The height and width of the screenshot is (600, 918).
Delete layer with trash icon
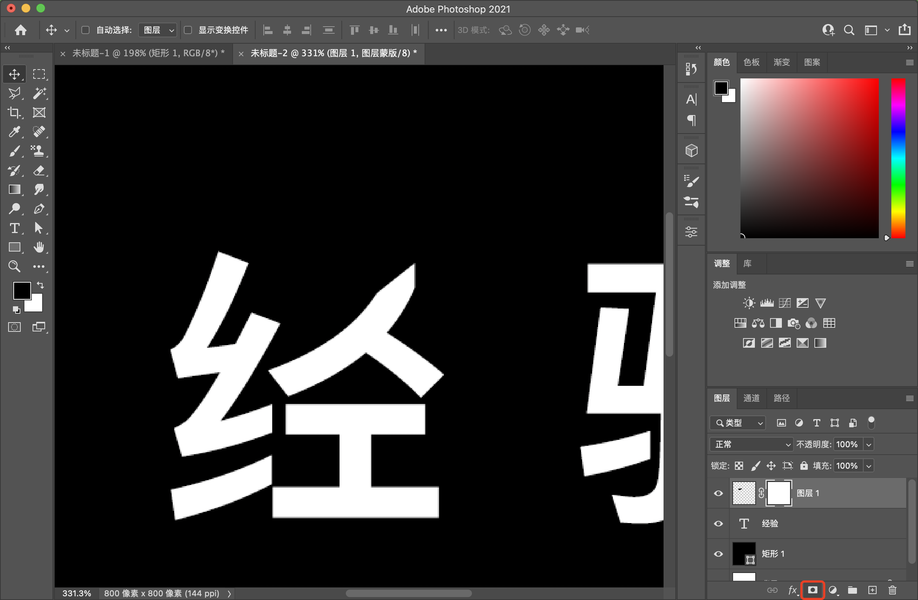click(x=892, y=590)
